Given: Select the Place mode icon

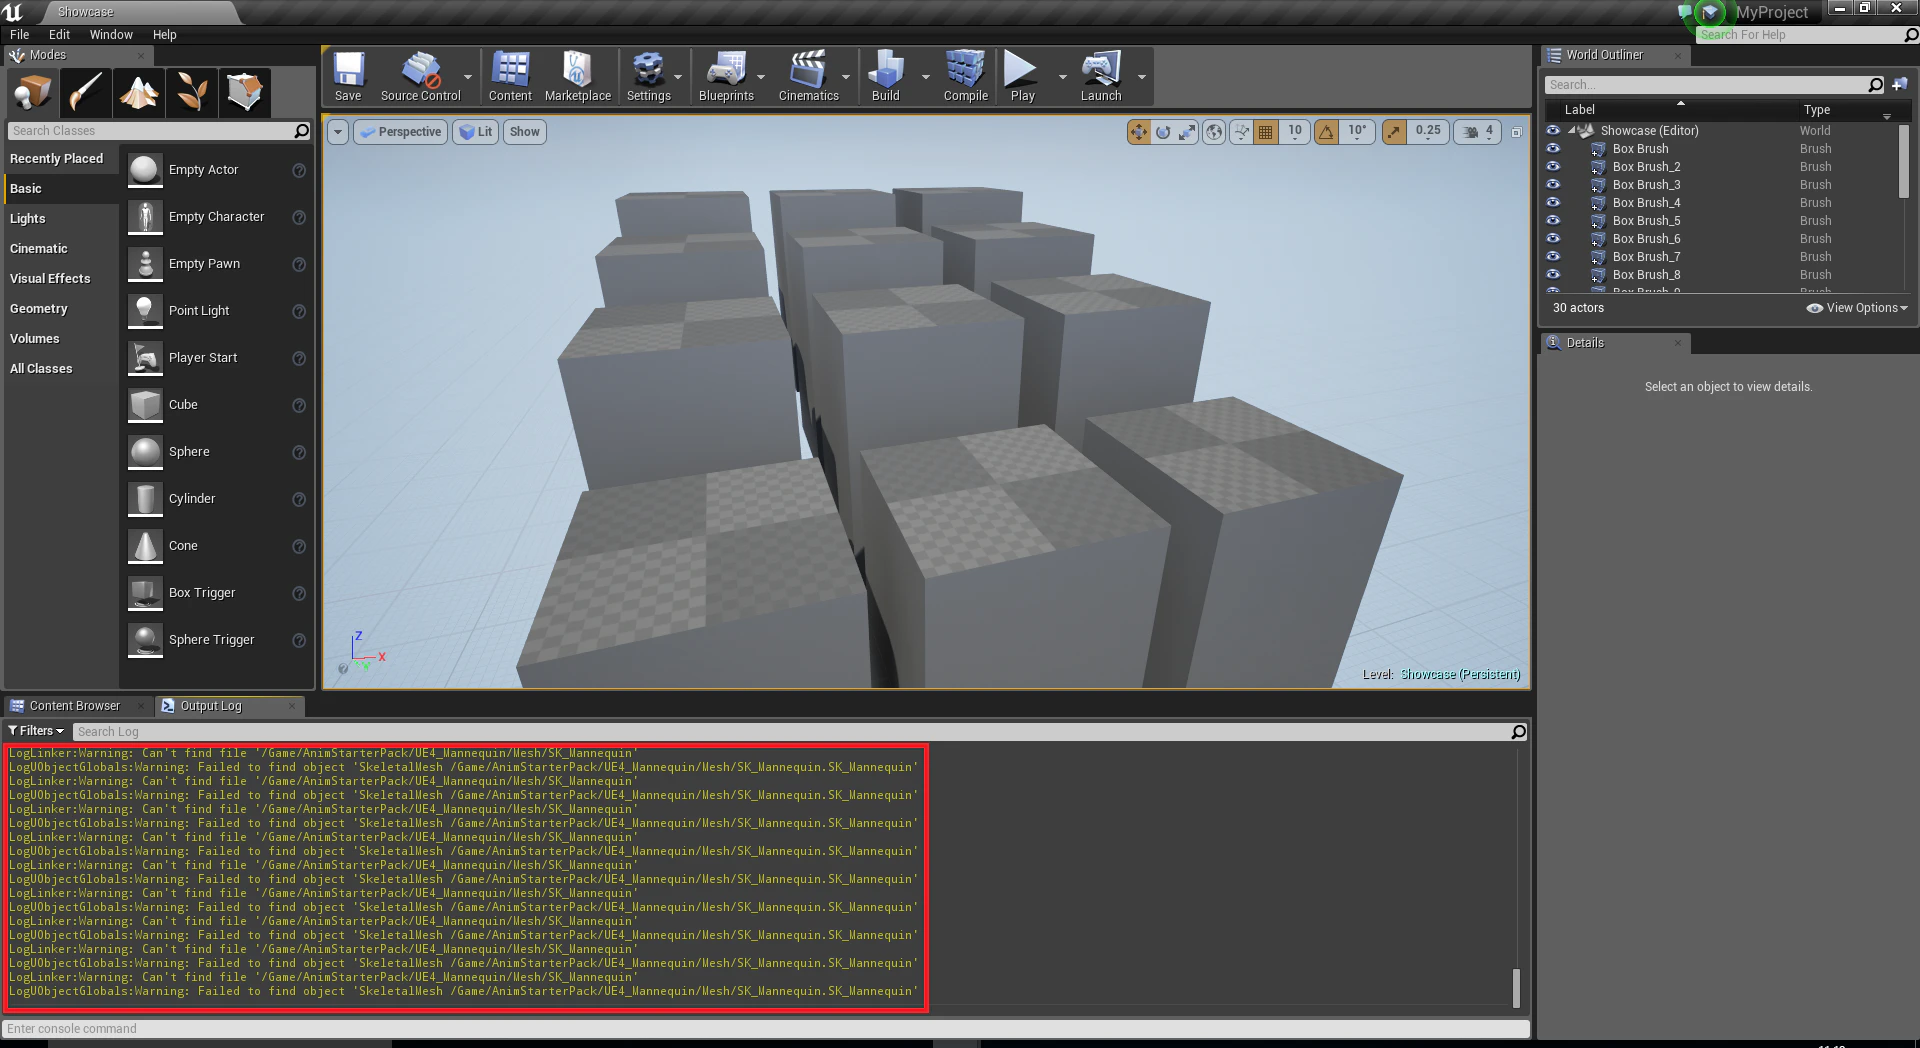Looking at the screenshot, I should pos(33,93).
